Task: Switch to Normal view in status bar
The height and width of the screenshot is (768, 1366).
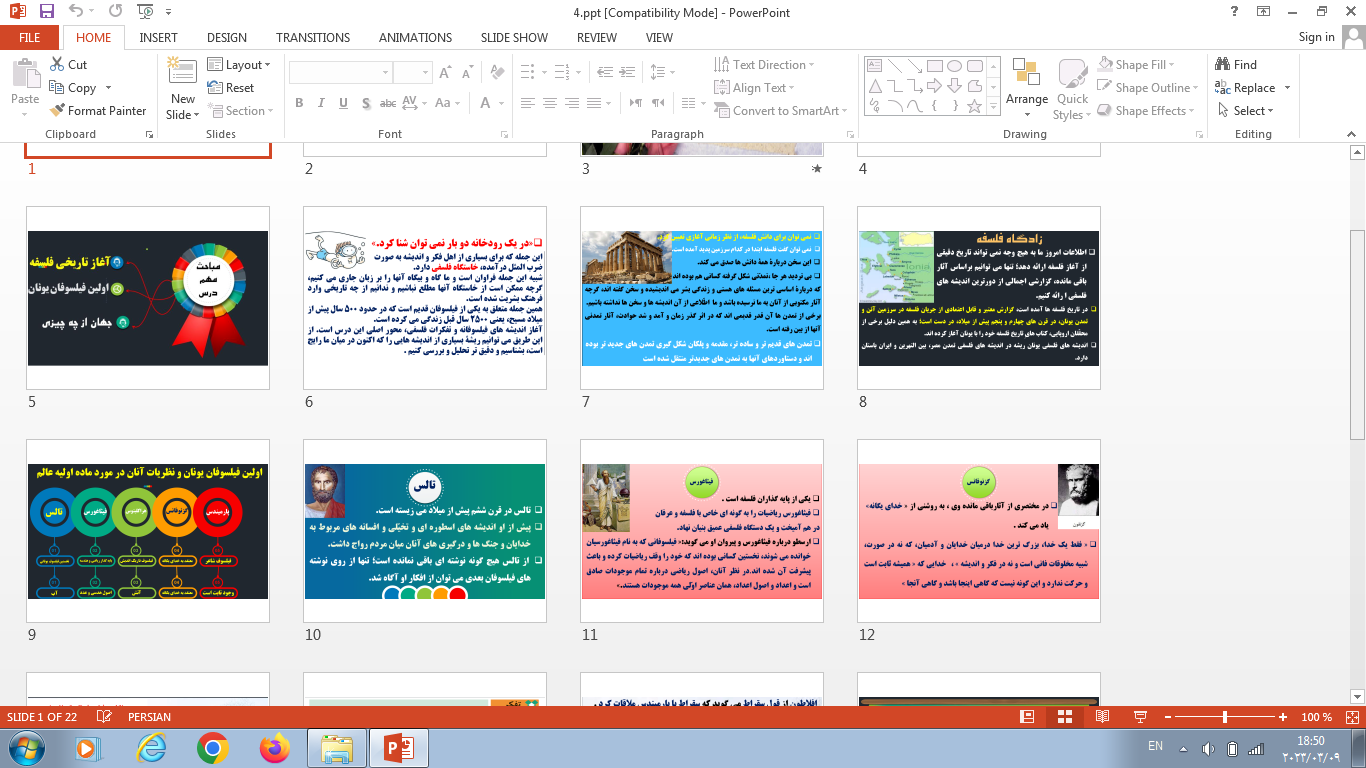Action: 1026,717
